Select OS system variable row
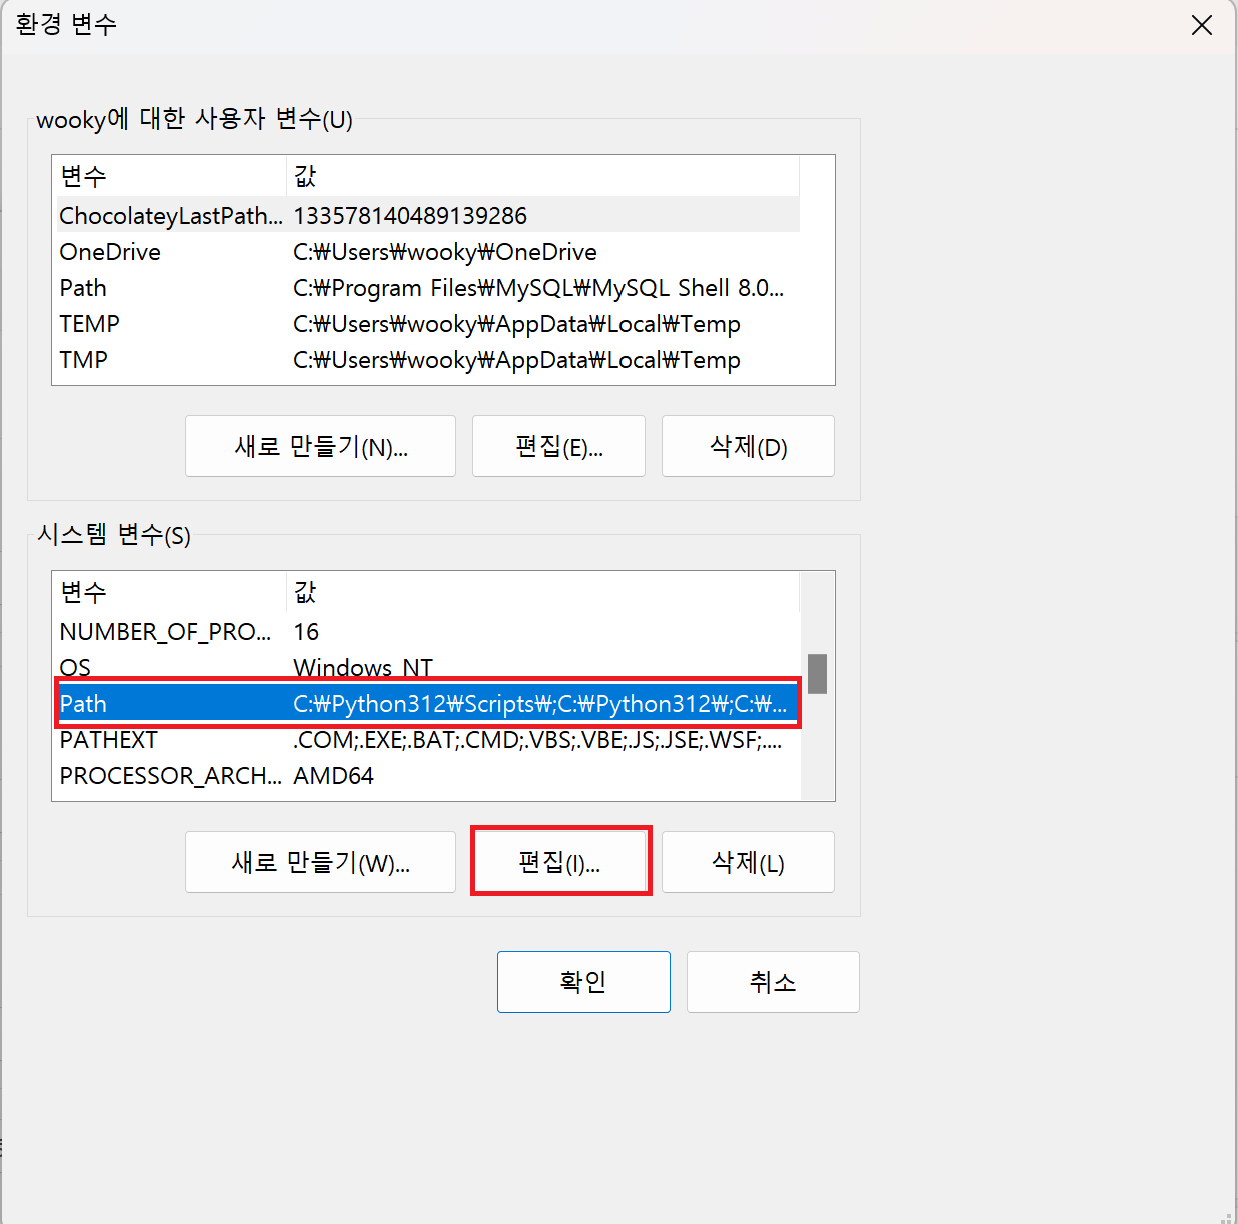The height and width of the screenshot is (1224, 1238). click(427, 666)
